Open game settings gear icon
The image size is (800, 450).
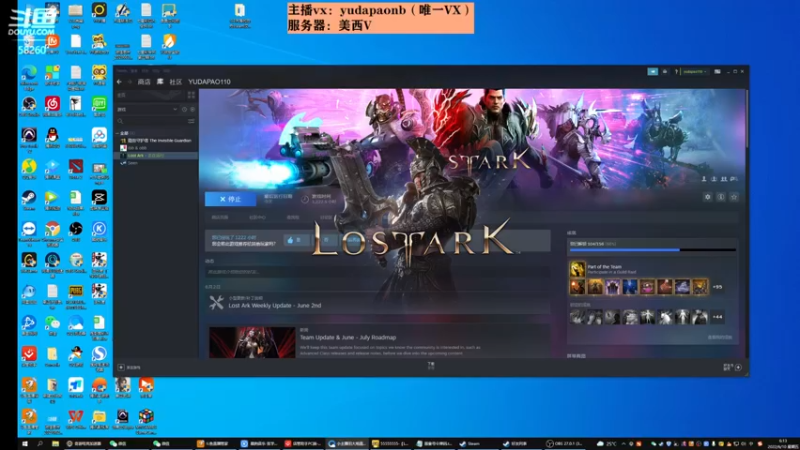click(x=708, y=197)
